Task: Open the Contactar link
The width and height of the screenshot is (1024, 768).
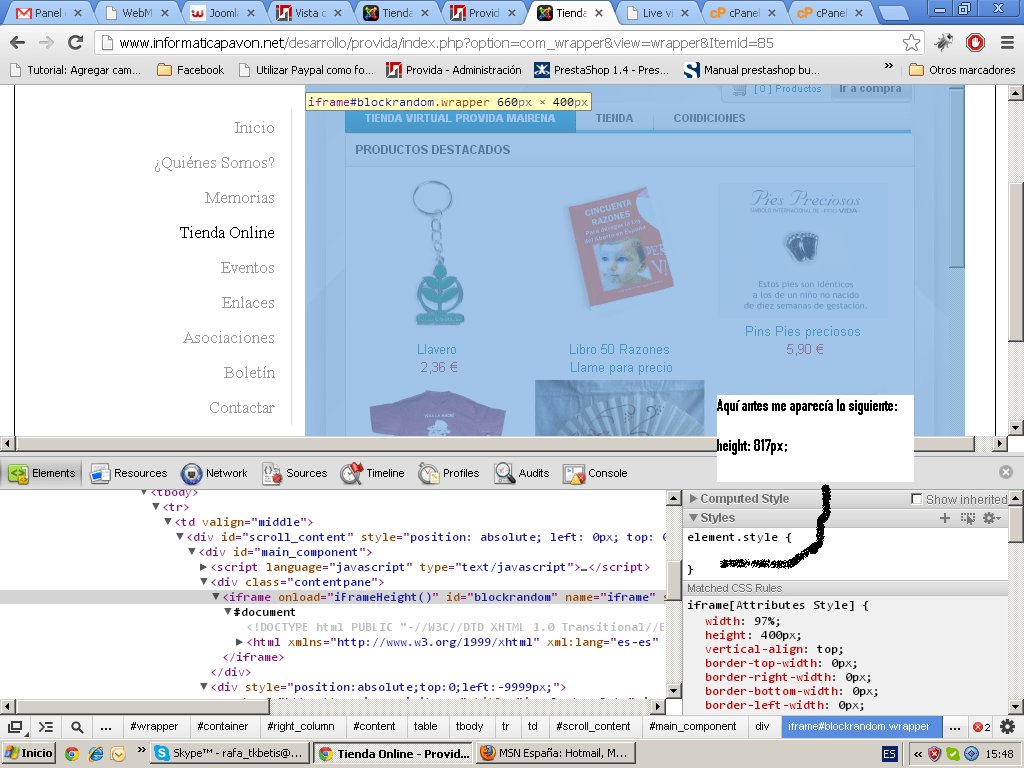Action: (x=242, y=408)
